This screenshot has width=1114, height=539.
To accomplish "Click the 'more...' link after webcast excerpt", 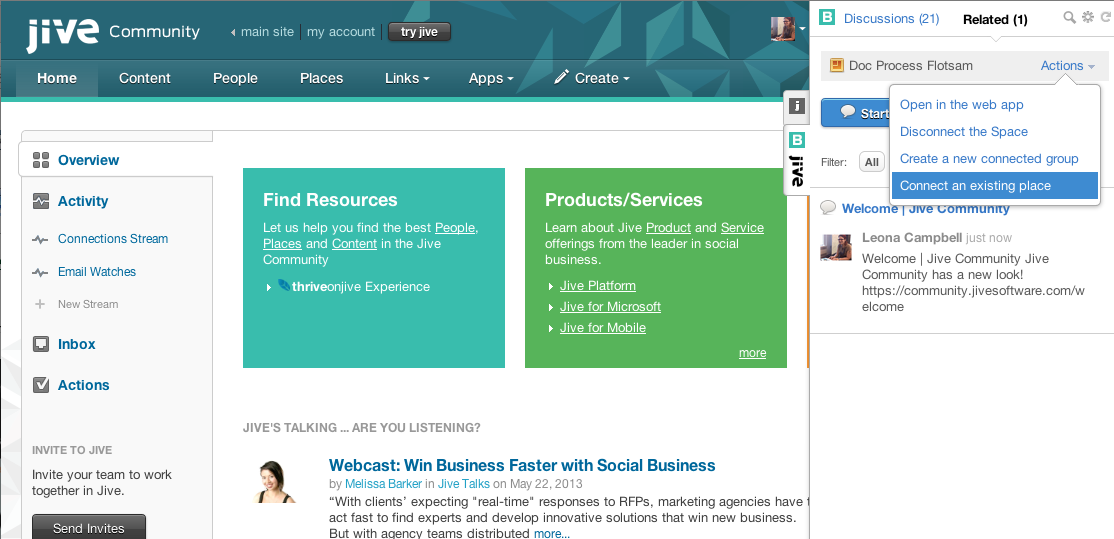I will point(552,533).
